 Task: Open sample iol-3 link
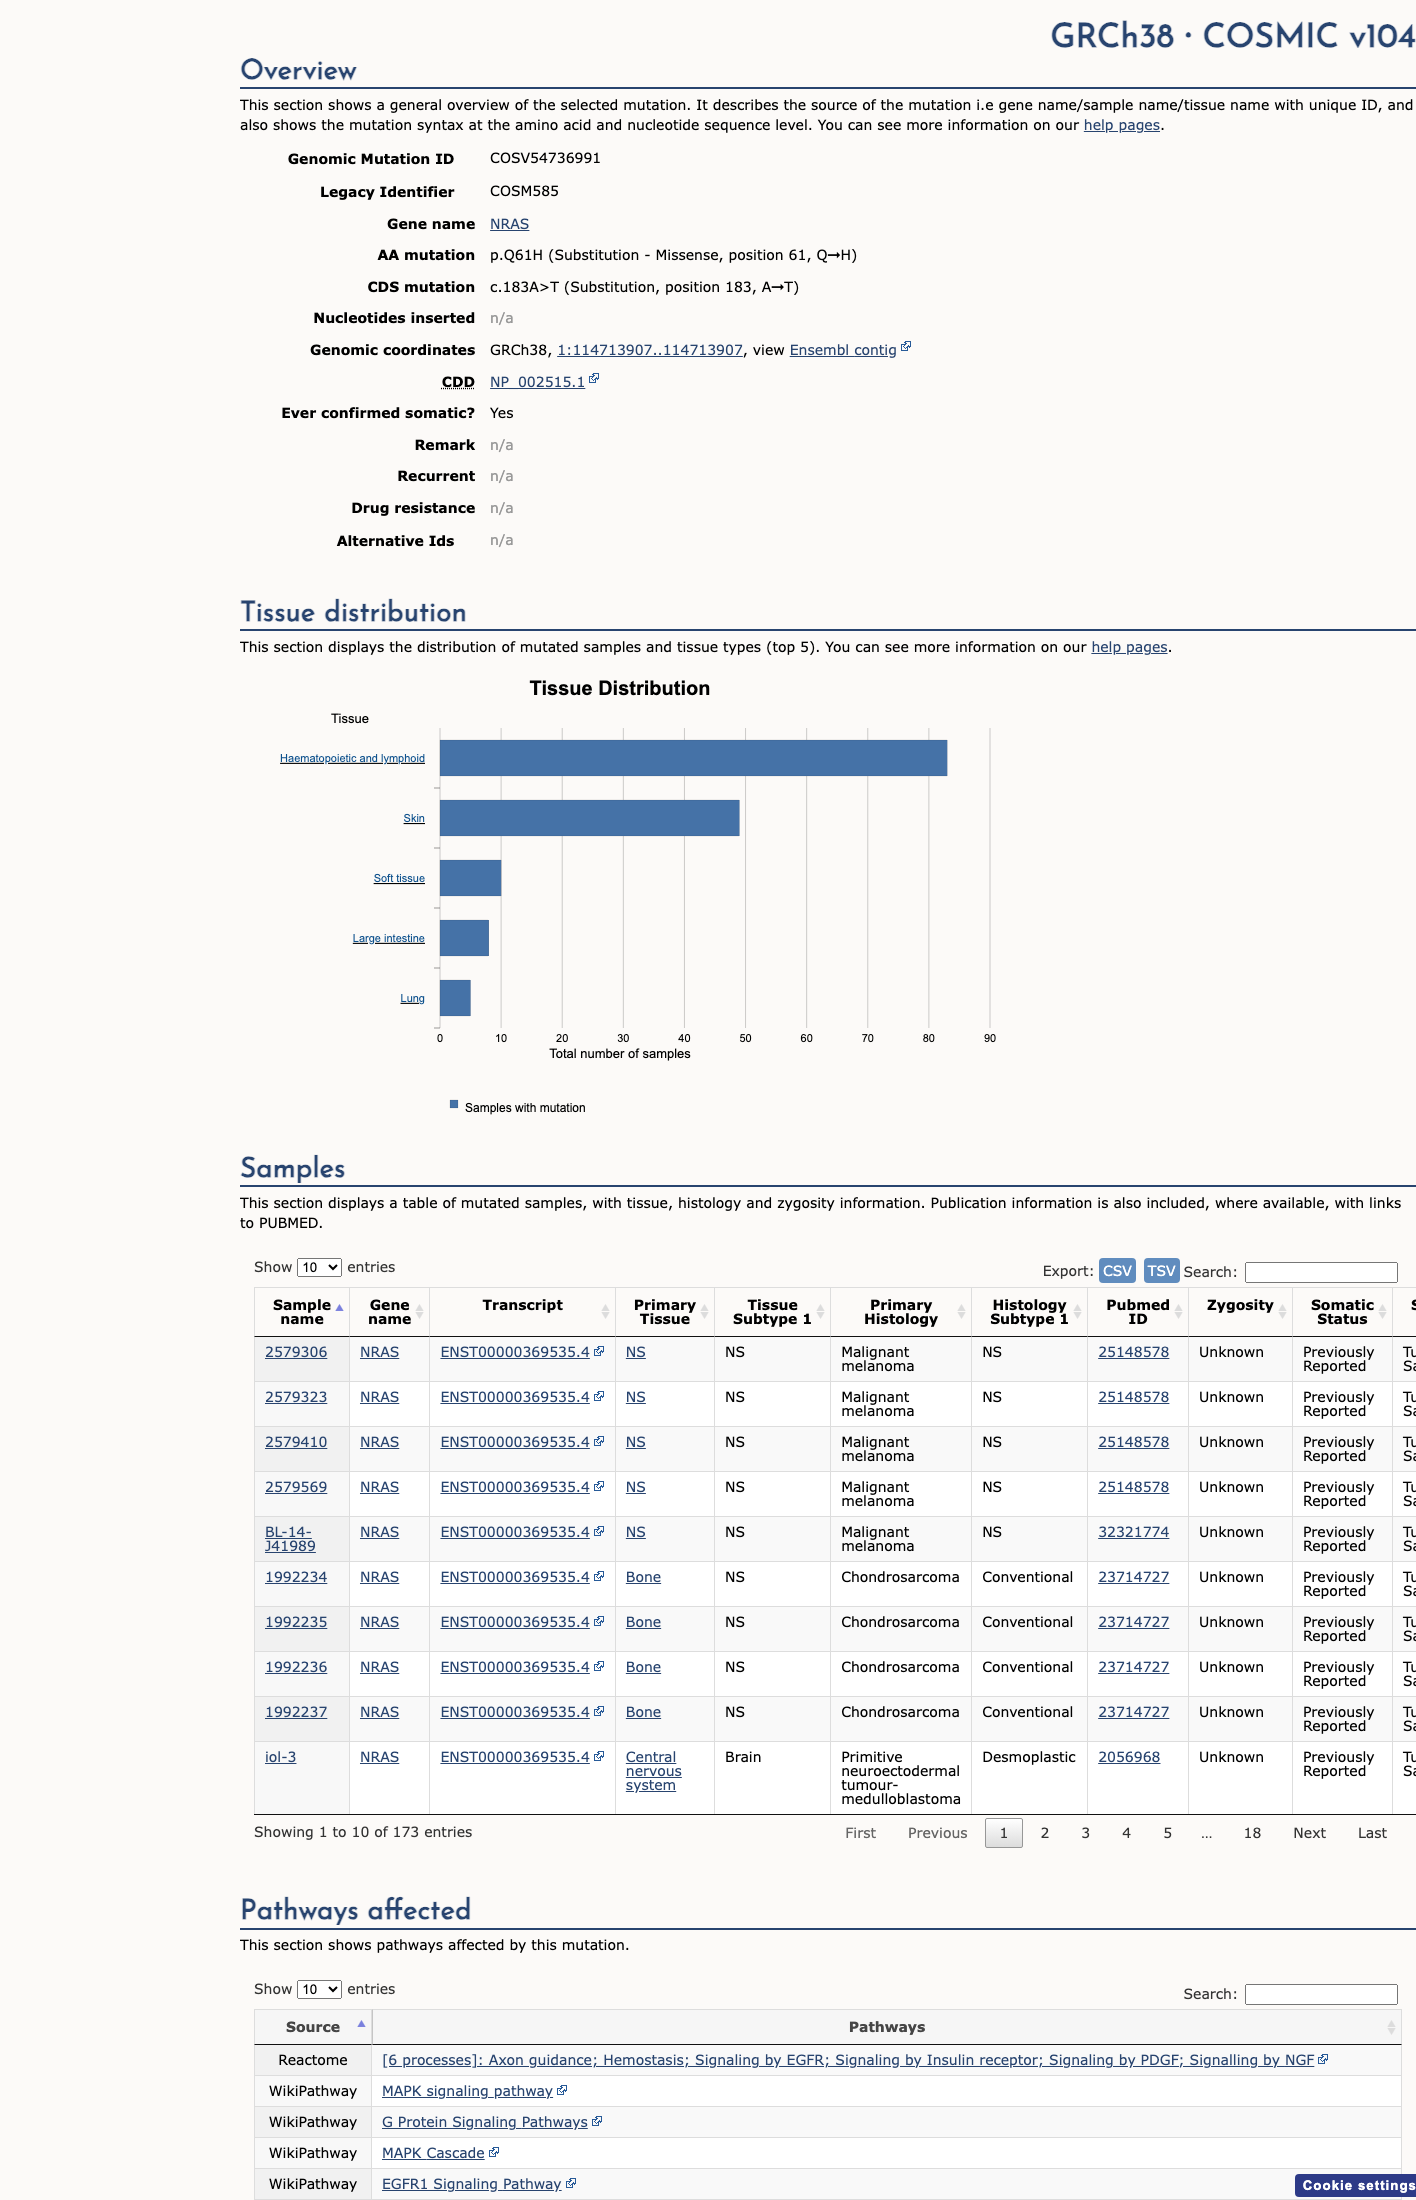pos(280,1757)
